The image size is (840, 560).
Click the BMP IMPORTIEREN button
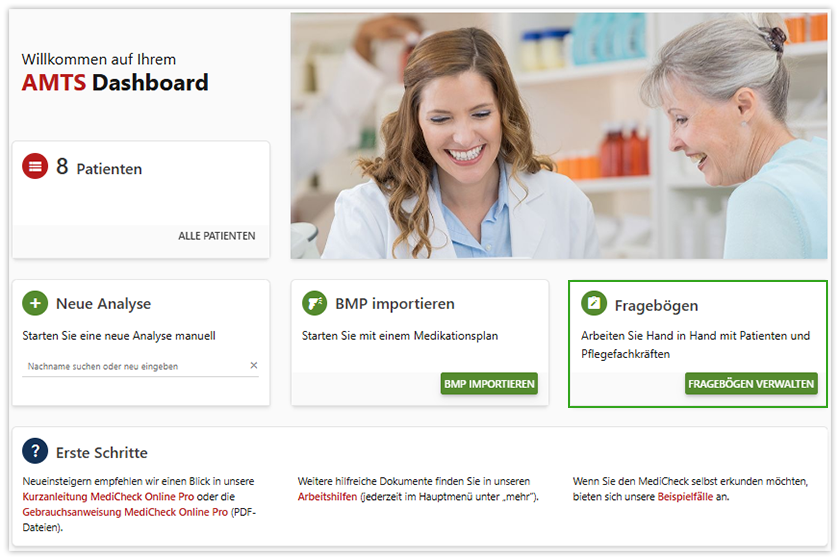tap(489, 384)
